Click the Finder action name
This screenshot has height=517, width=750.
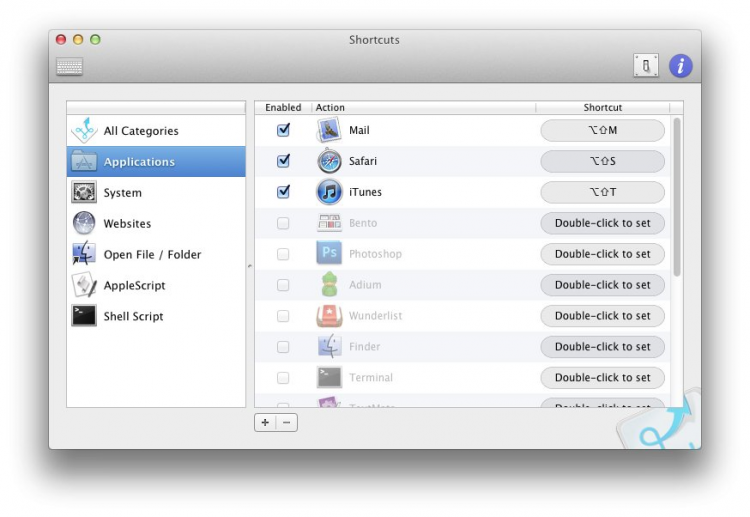[364, 347]
